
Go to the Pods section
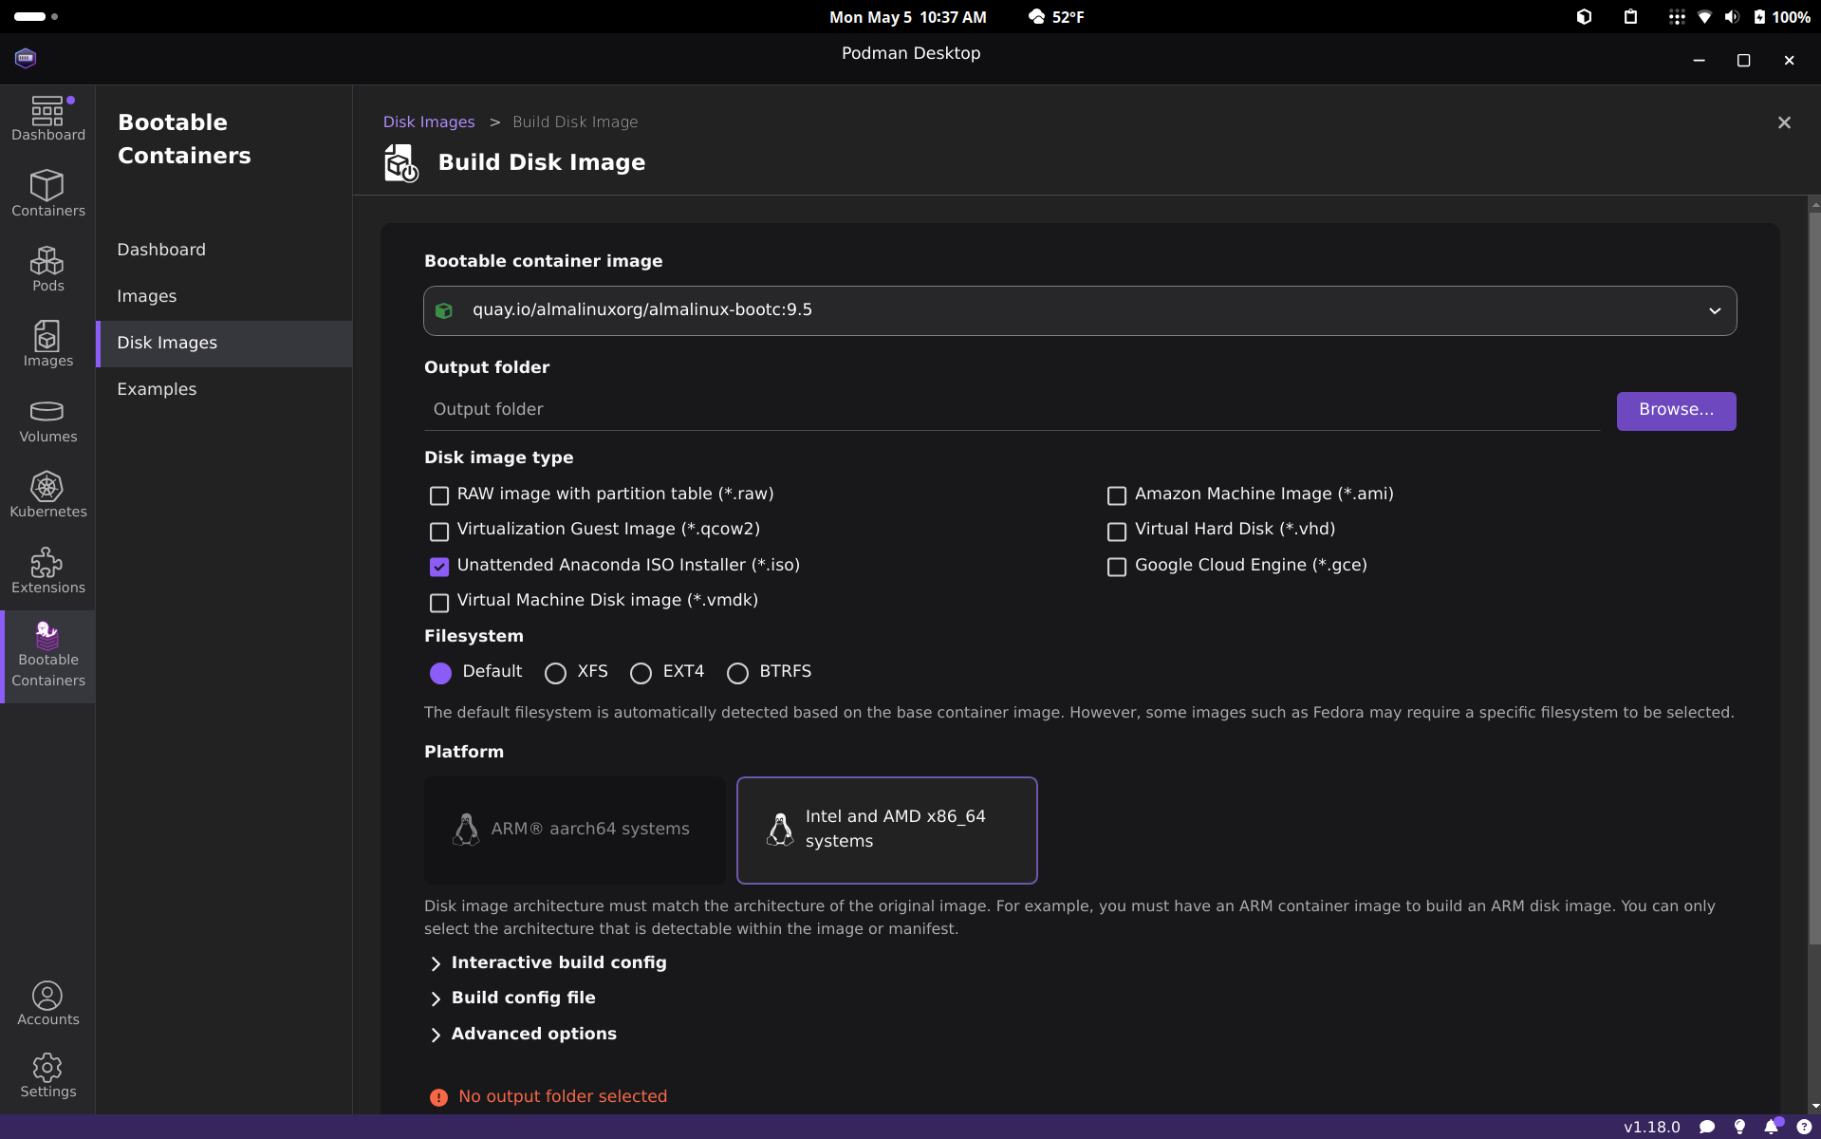(47, 269)
